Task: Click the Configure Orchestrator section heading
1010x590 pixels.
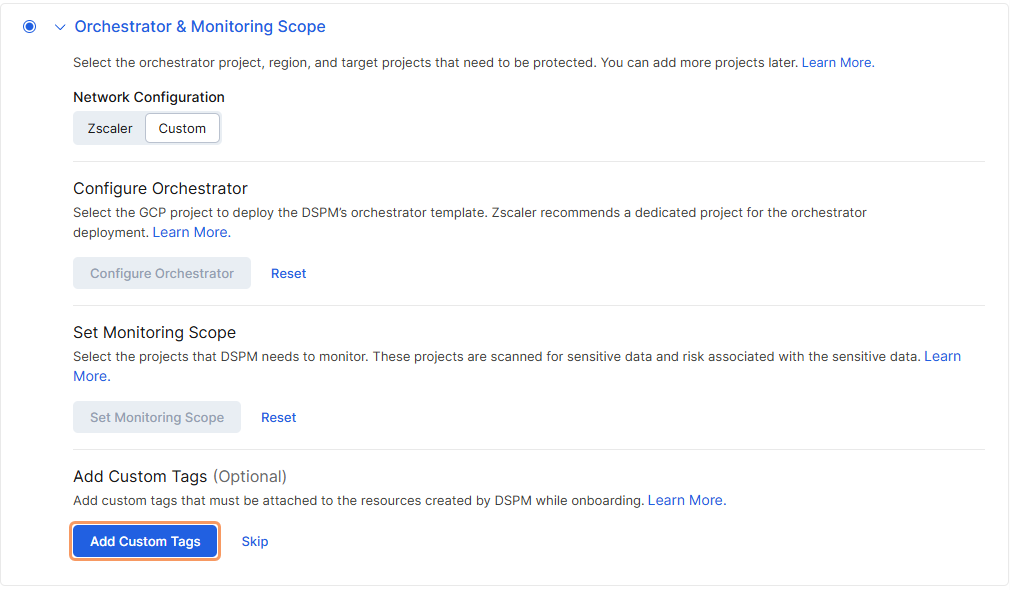Action: point(160,188)
